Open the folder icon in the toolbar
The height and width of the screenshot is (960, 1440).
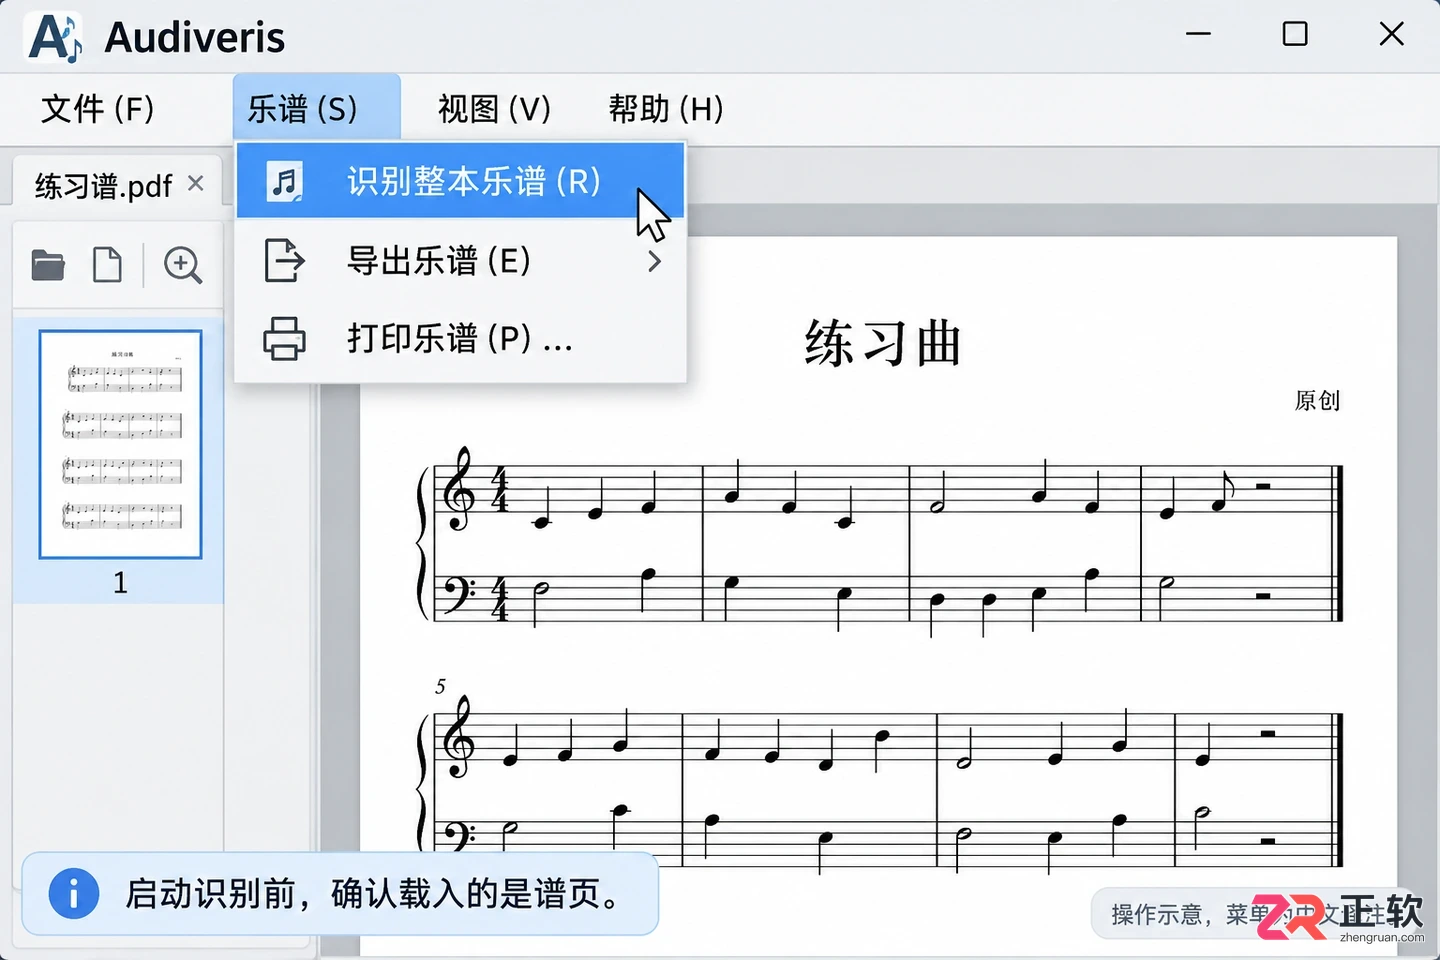point(48,265)
